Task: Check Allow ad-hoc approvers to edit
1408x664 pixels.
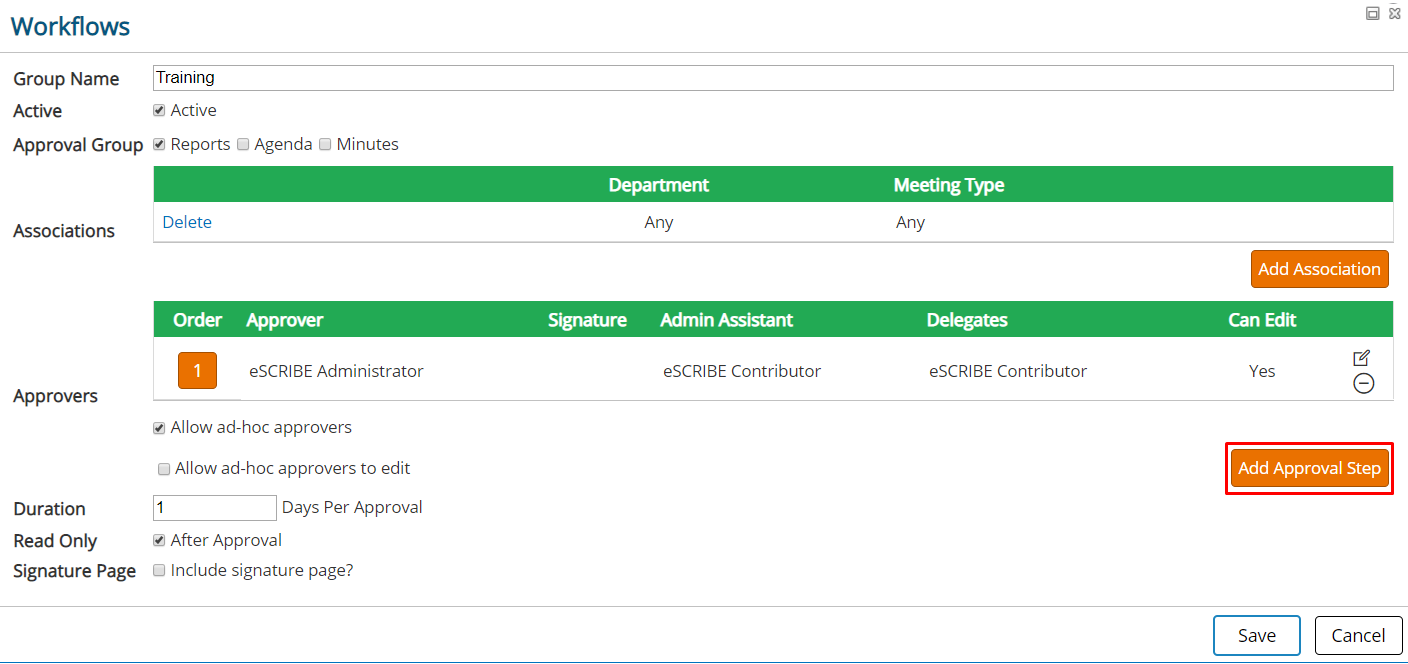Action: pos(164,469)
